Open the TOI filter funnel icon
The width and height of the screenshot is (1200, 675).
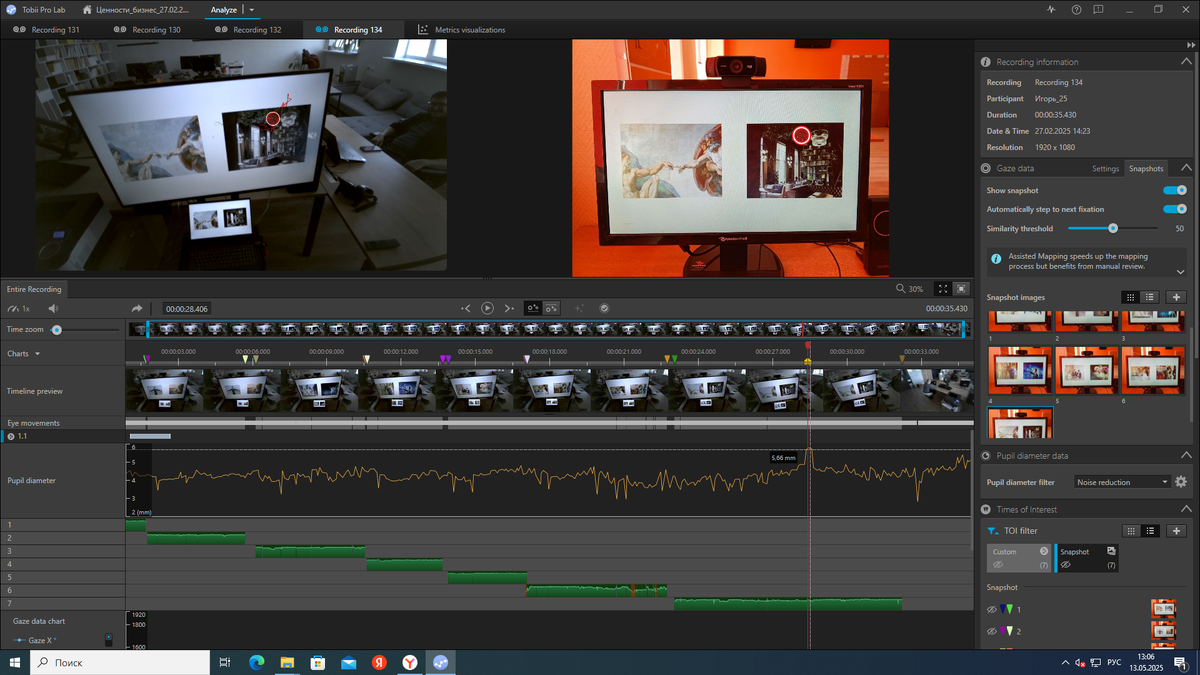pyautogui.click(x=992, y=531)
